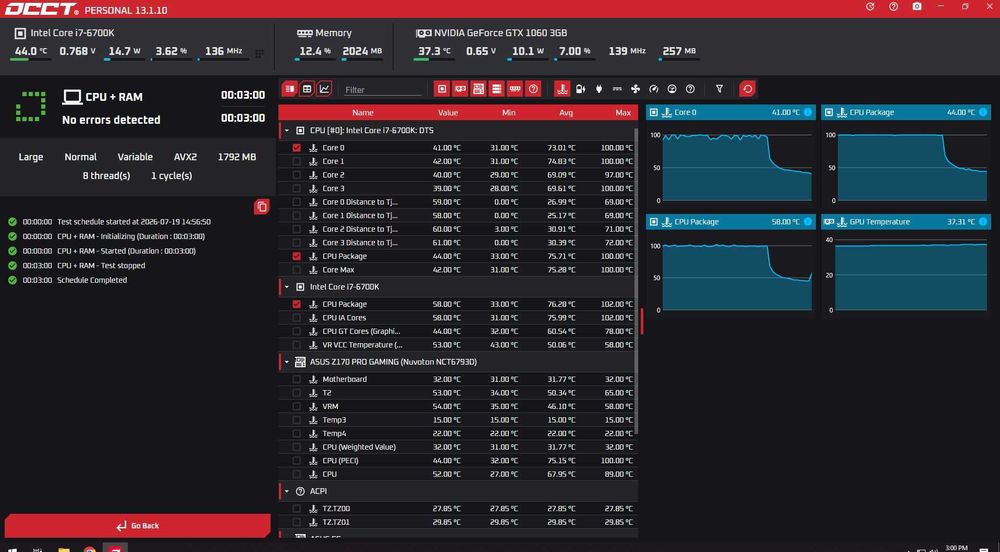Toggle the motherboard sensors filter icon
The width and height of the screenshot is (1000, 552).
coord(478,89)
